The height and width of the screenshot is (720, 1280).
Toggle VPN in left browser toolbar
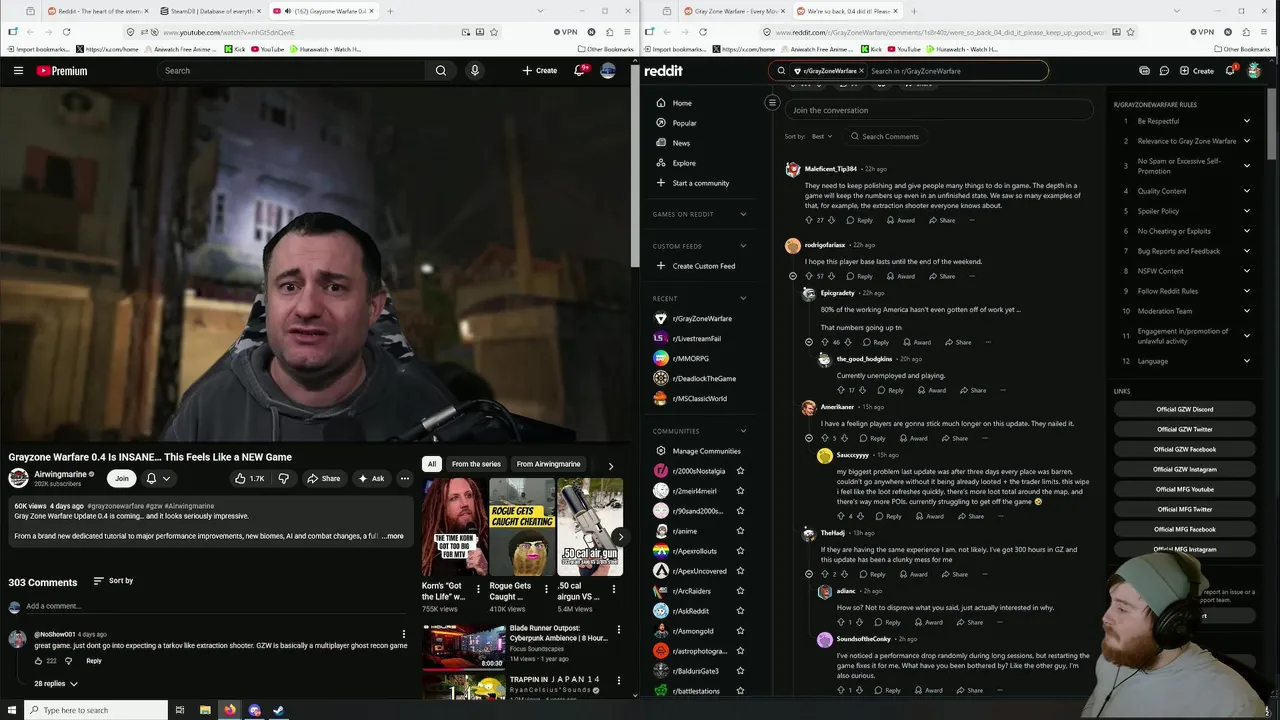click(566, 32)
